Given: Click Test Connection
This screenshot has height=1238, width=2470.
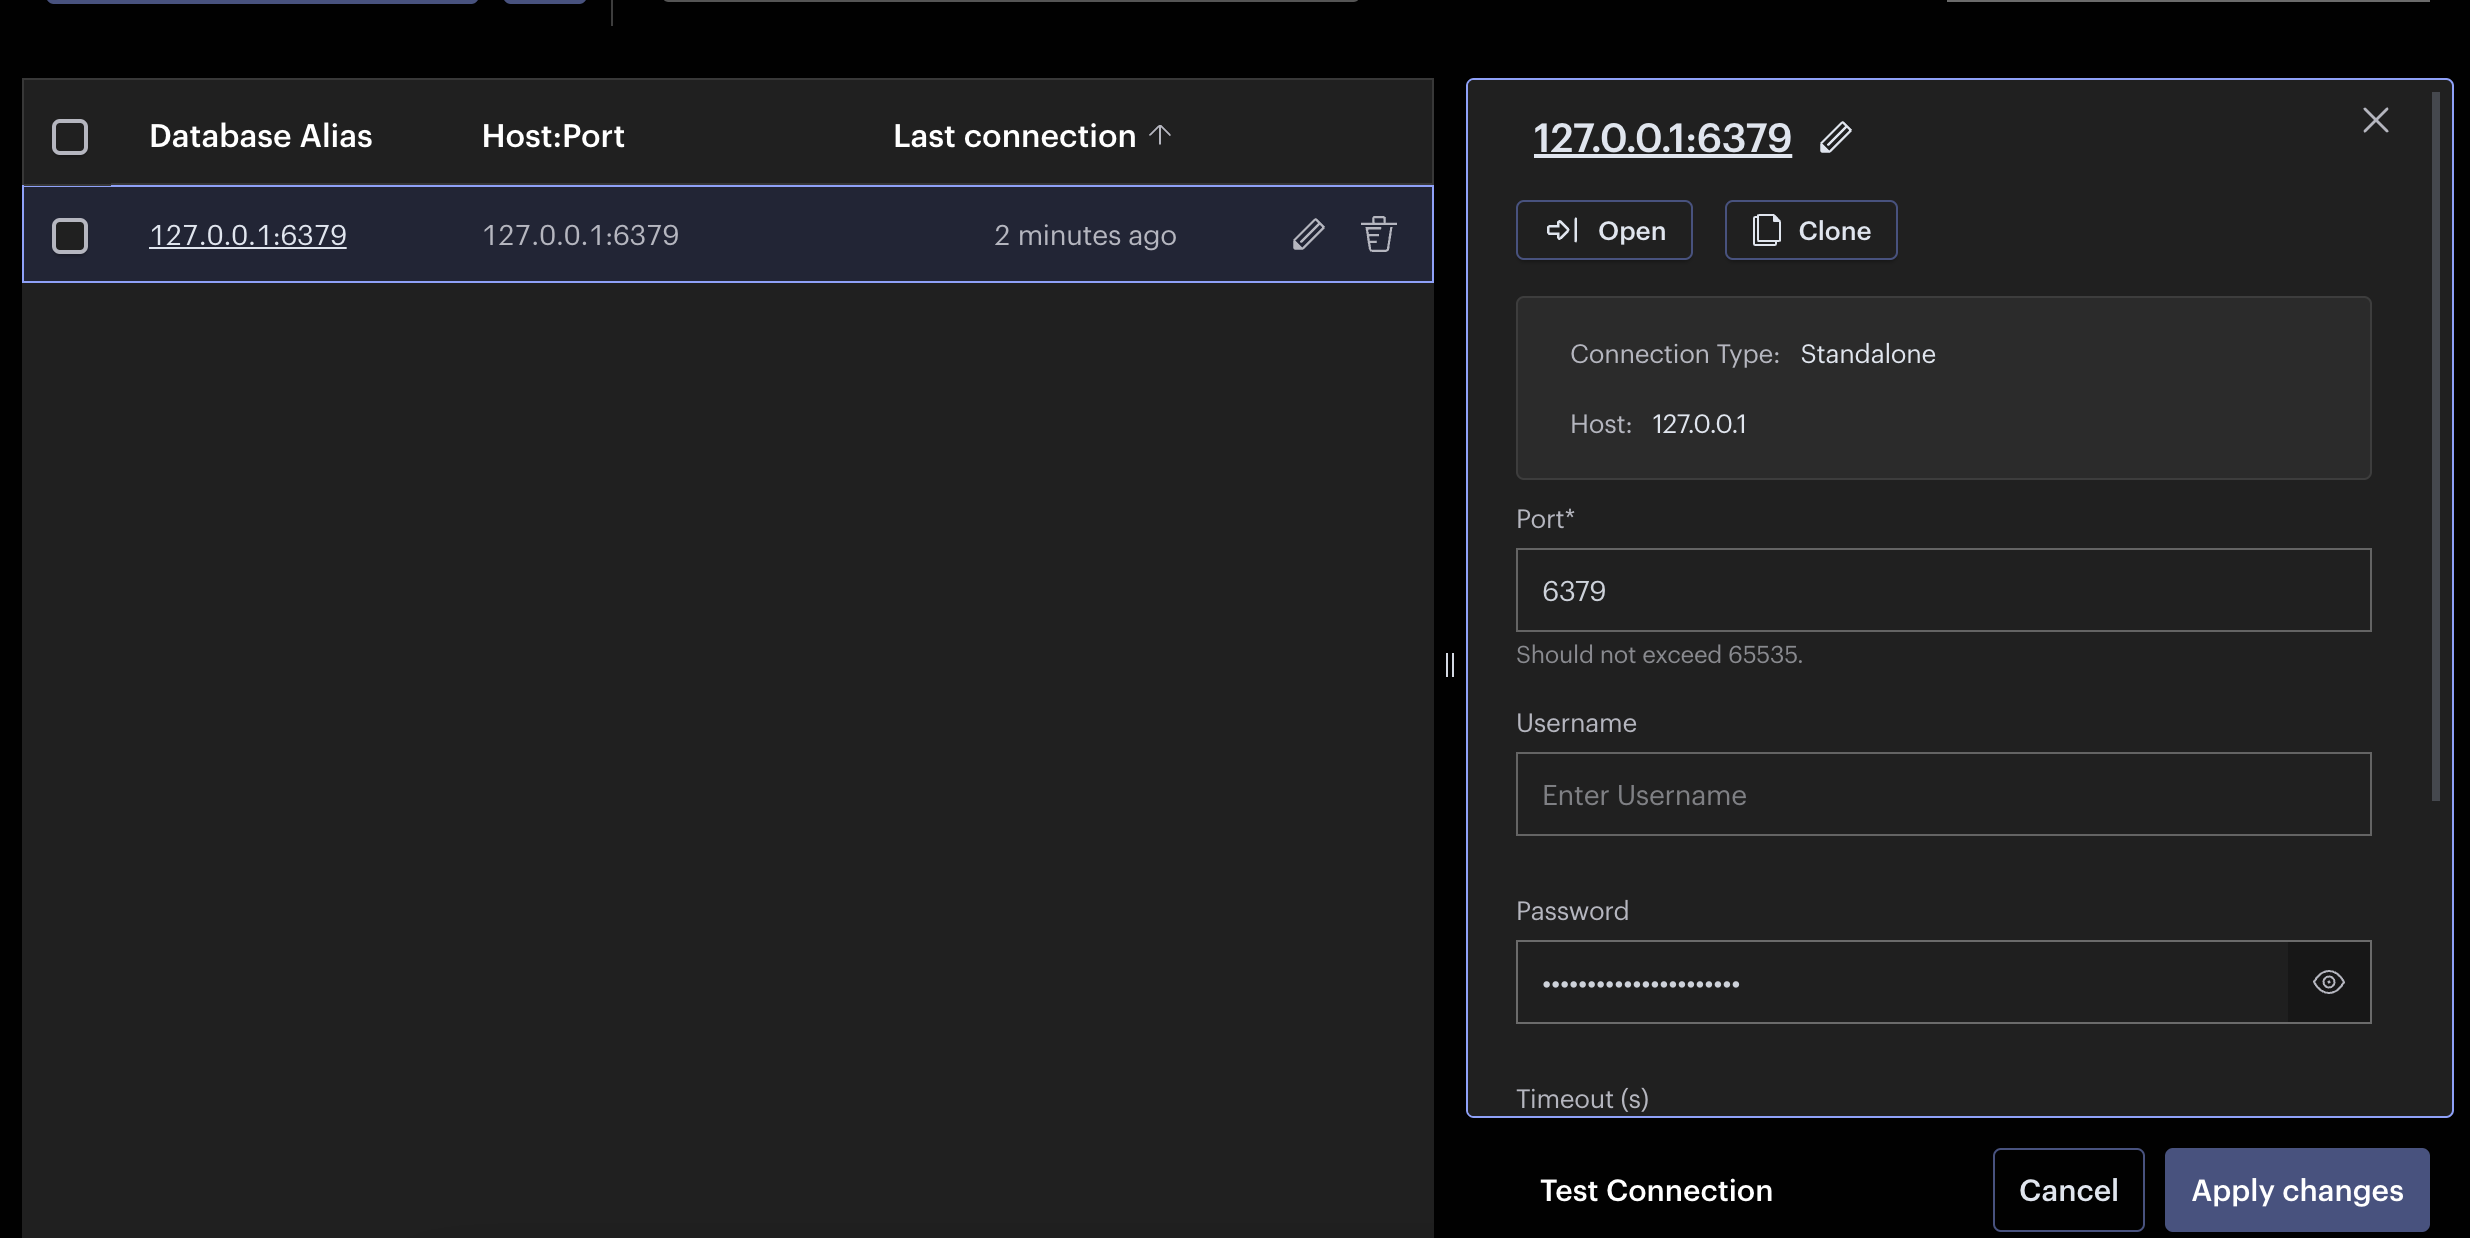Looking at the screenshot, I should click(1656, 1190).
